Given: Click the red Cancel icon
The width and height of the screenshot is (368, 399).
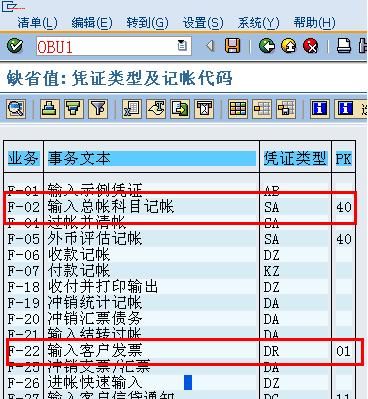Looking at the screenshot, I should pos(311,46).
